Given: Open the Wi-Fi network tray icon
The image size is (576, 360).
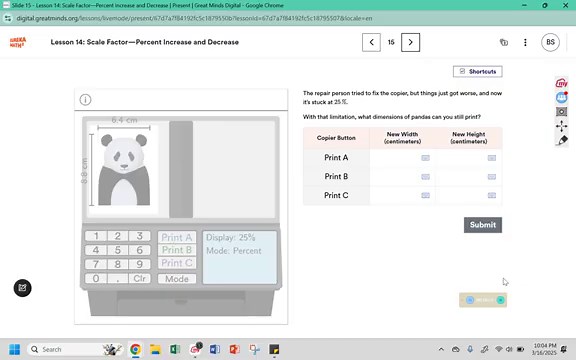Looking at the screenshot, I should pyautogui.click(x=498, y=349).
